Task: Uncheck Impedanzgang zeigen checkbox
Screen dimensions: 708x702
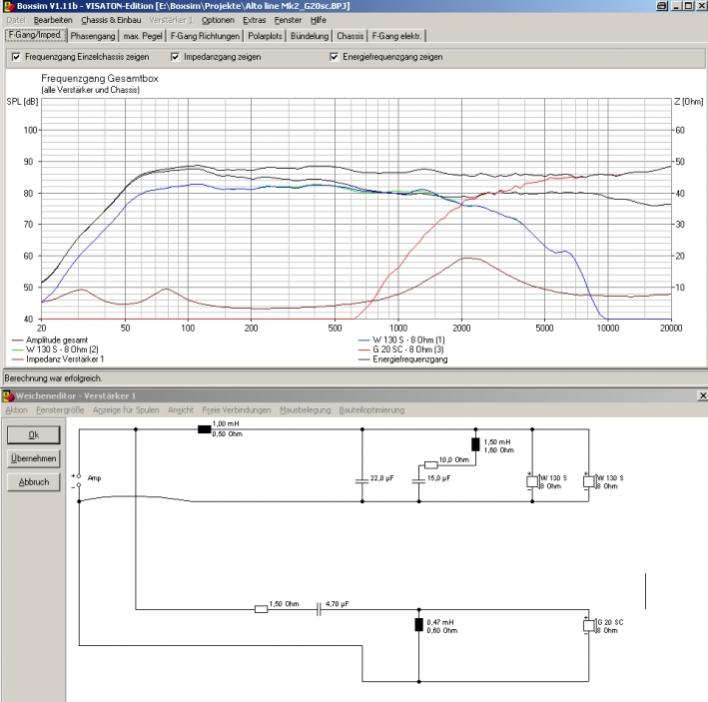Action: pos(176,57)
